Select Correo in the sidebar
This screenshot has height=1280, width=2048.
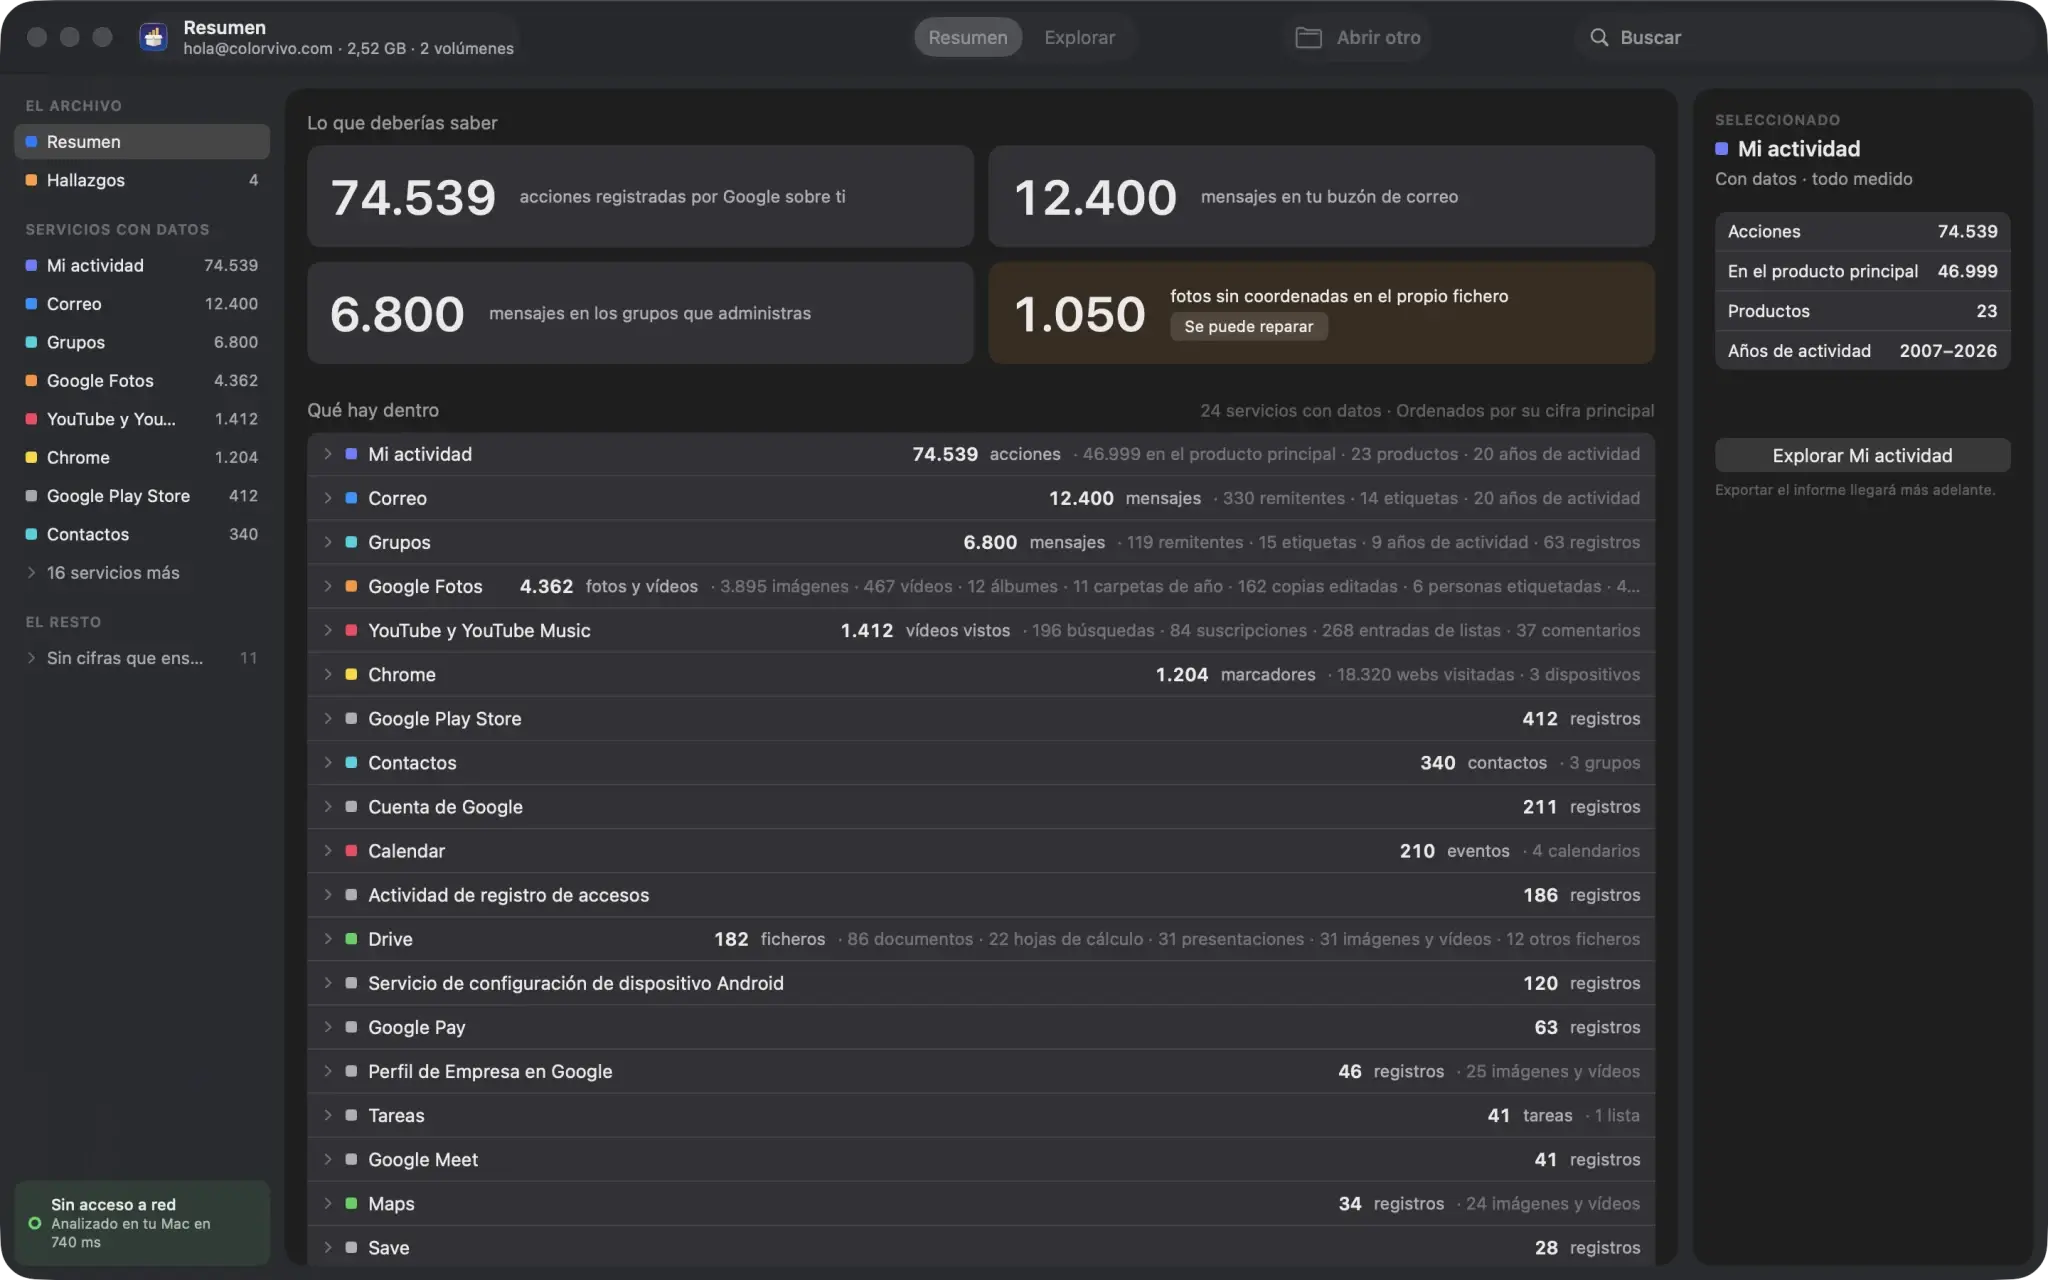(142, 303)
